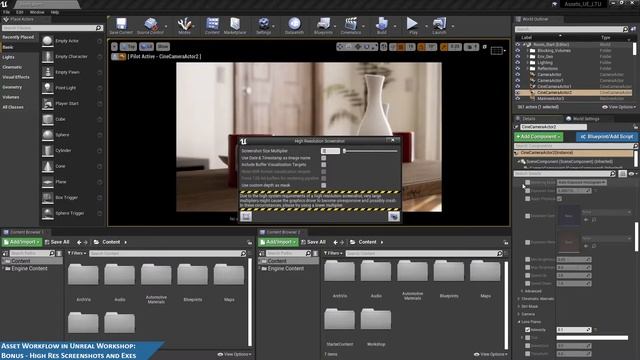Click the Intensity value slider field

pyautogui.click(x=574, y=329)
